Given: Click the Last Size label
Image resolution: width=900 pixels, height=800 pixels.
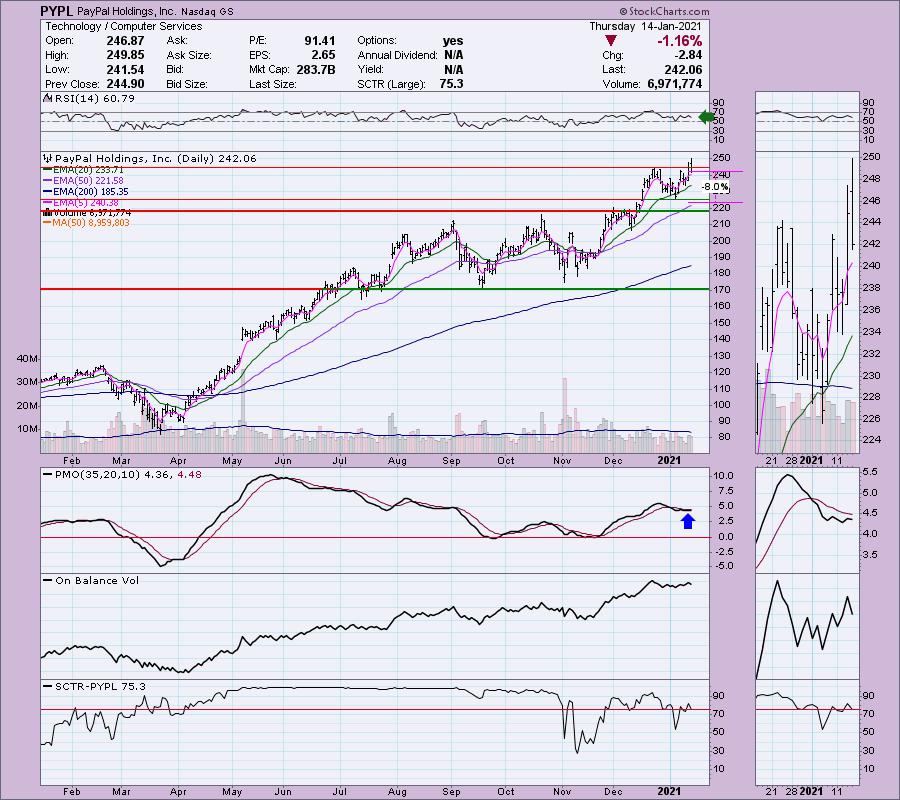Looking at the screenshot, I should click(273, 84).
